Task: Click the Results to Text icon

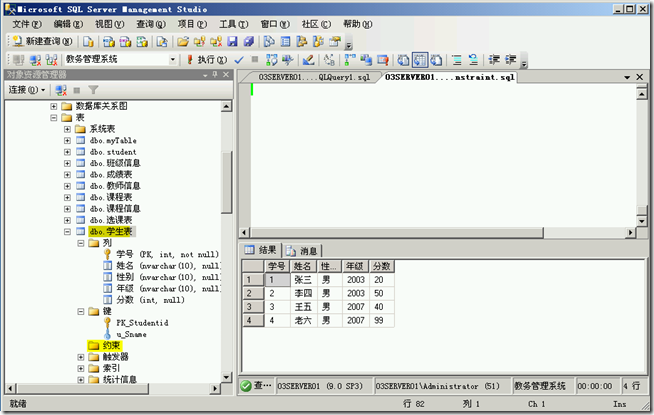Action: (403, 60)
